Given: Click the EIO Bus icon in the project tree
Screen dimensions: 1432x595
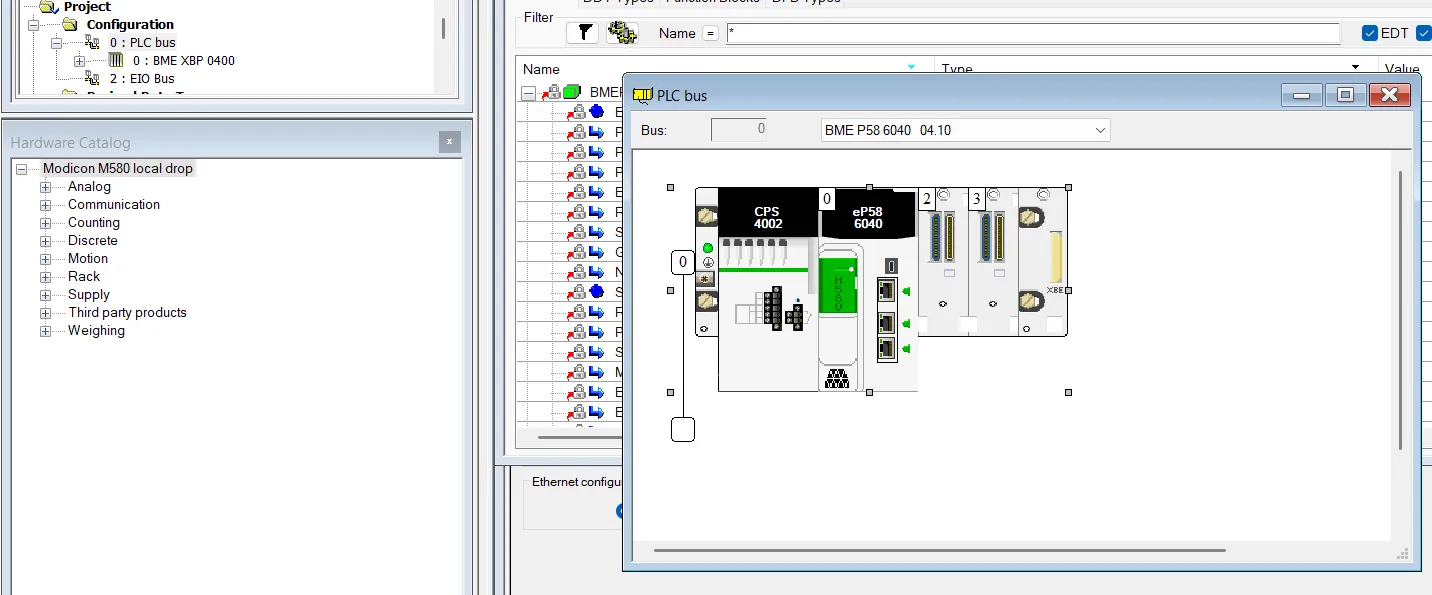Looking at the screenshot, I should pyautogui.click(x=93, y=78).
